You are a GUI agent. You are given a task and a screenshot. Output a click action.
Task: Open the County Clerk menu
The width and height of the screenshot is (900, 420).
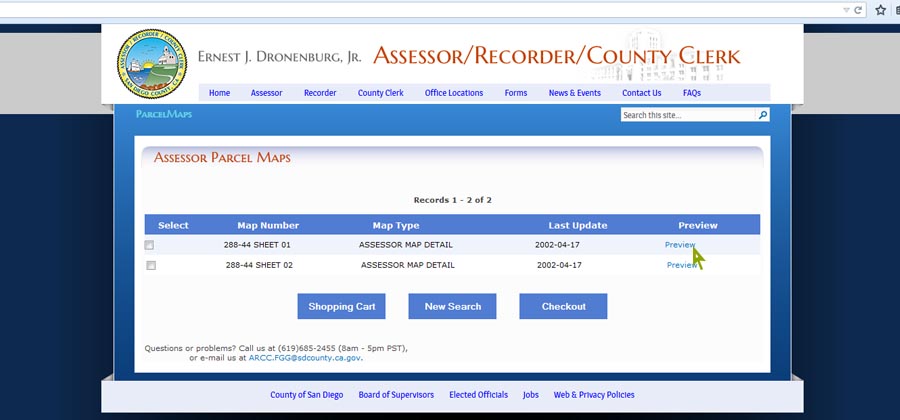tap(381, 93)
